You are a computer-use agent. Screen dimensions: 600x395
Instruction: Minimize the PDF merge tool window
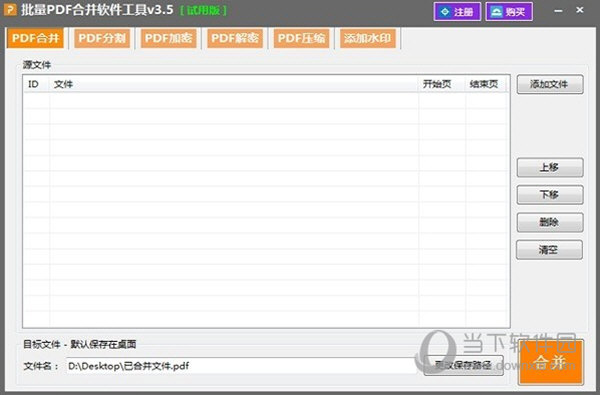[x=558, y=11]
